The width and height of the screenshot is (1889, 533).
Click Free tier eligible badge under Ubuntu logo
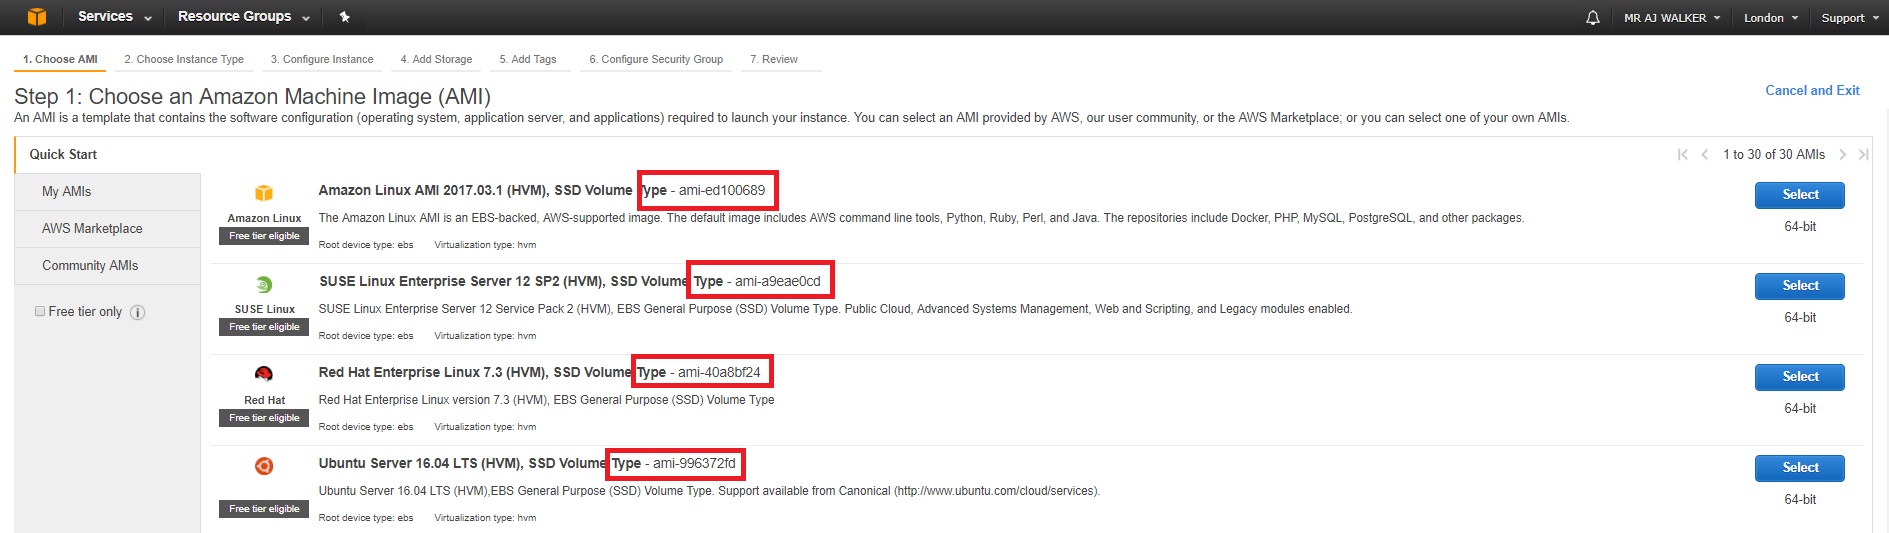click(x=264, y=509)
